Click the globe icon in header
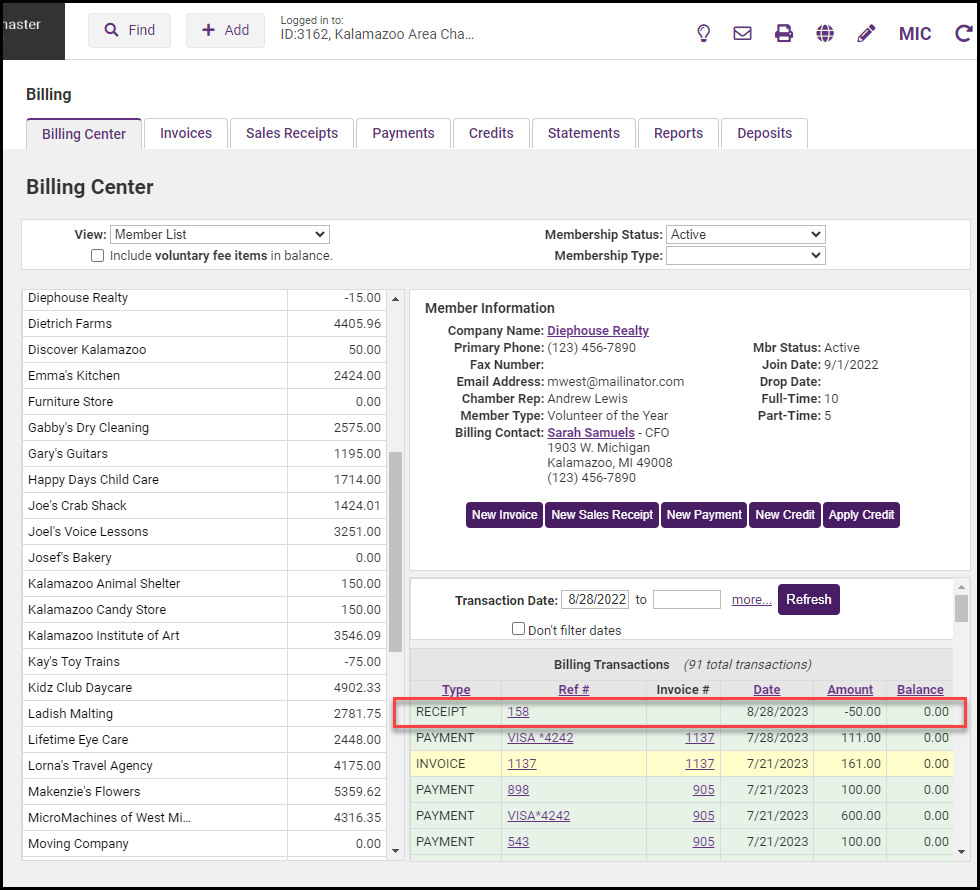Screen dimensions: 980x890 [x=825, y=33]
